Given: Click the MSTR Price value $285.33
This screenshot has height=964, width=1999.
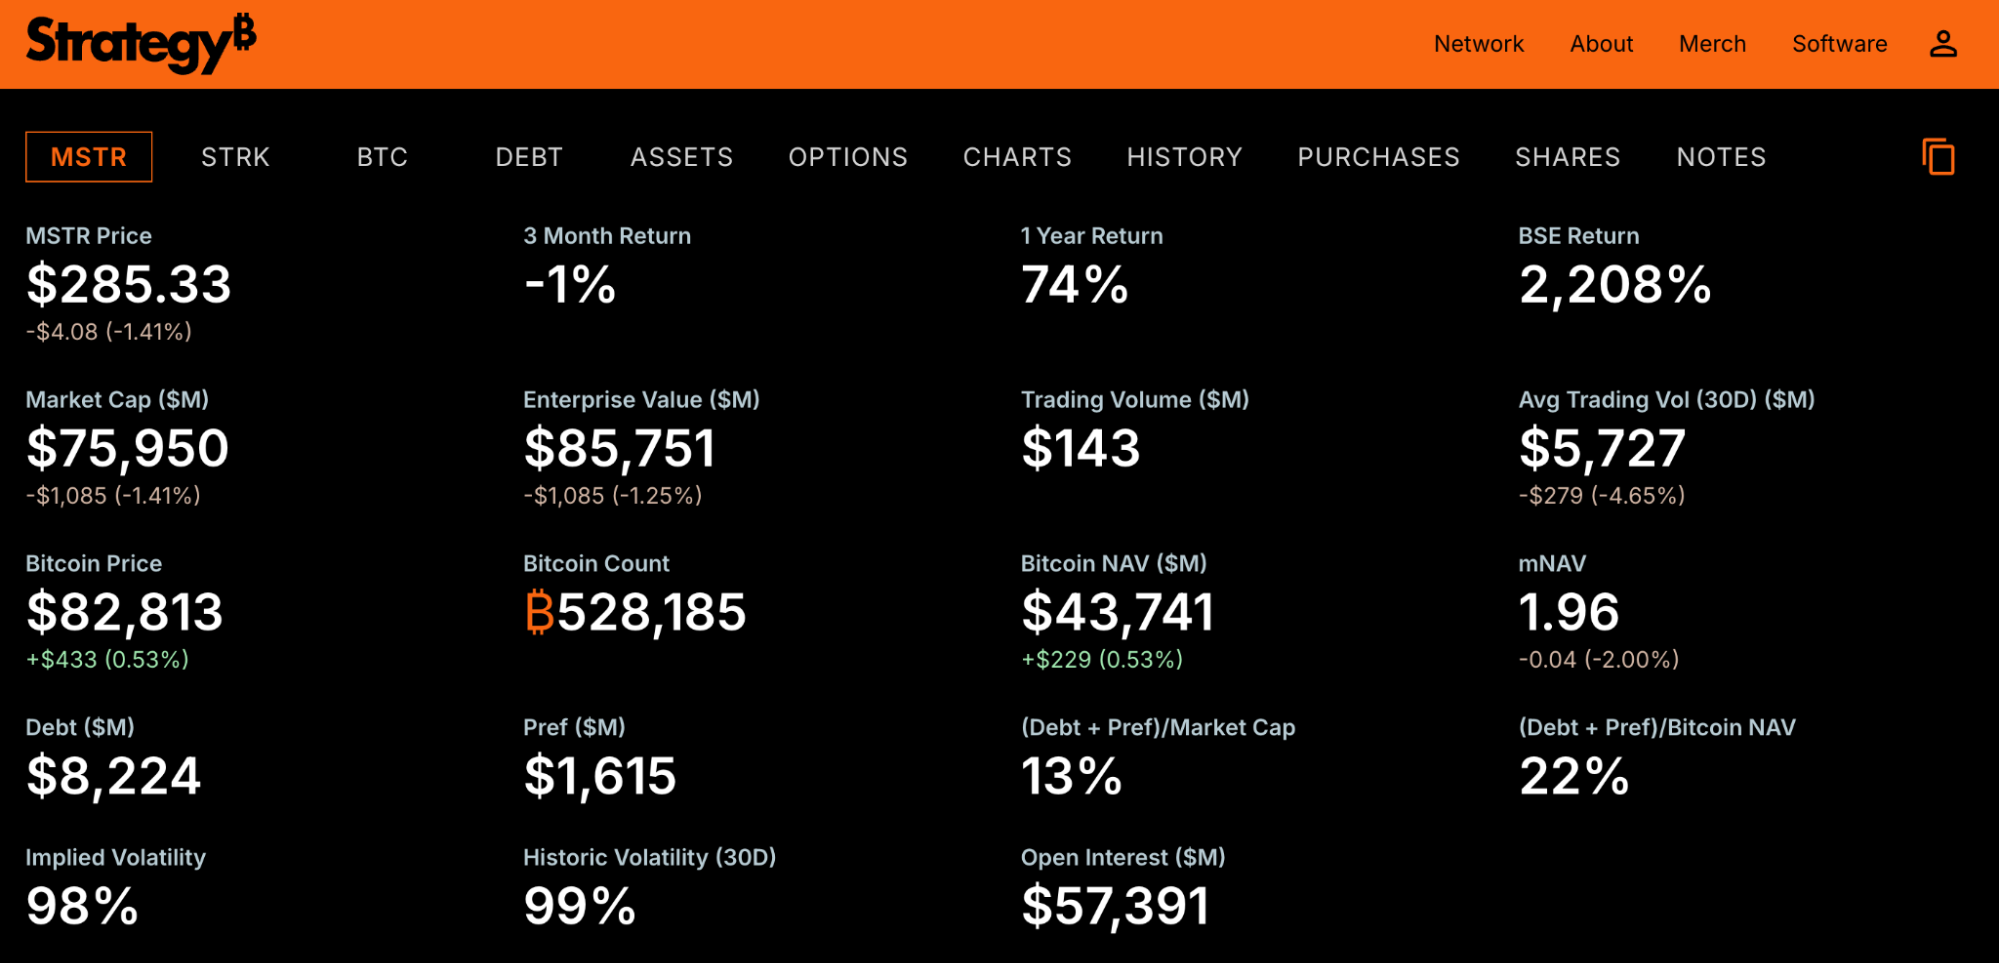Looking at the screenshot, I should click(129, 285).
